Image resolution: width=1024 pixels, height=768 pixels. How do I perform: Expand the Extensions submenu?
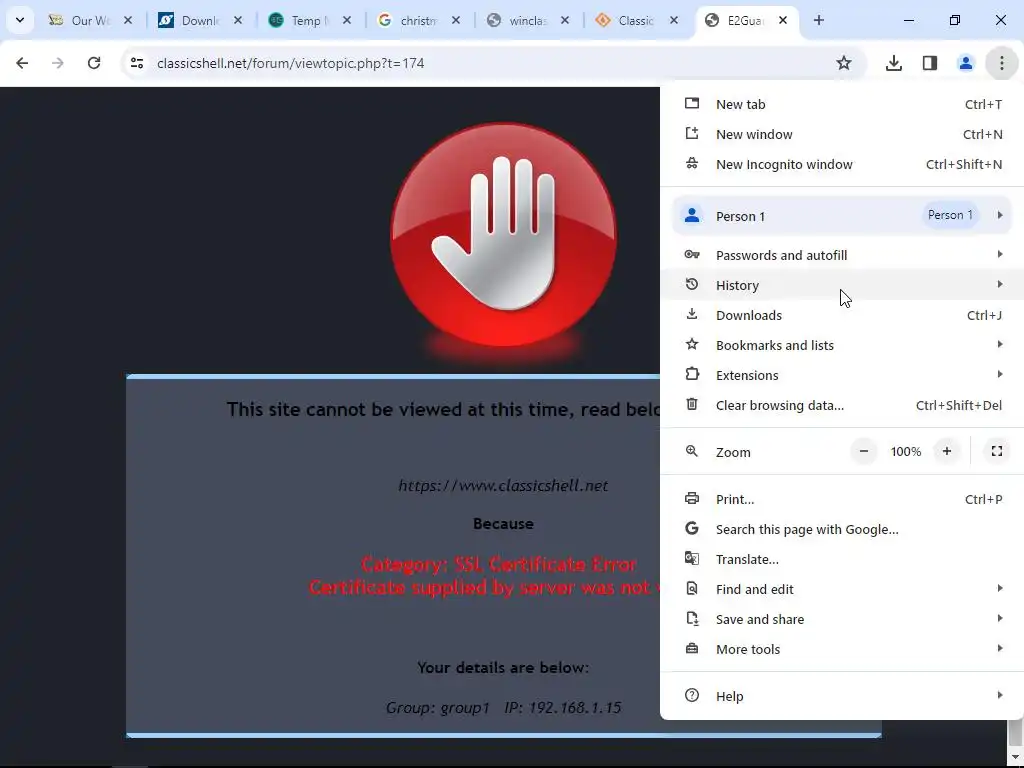(x=842, y=376)
